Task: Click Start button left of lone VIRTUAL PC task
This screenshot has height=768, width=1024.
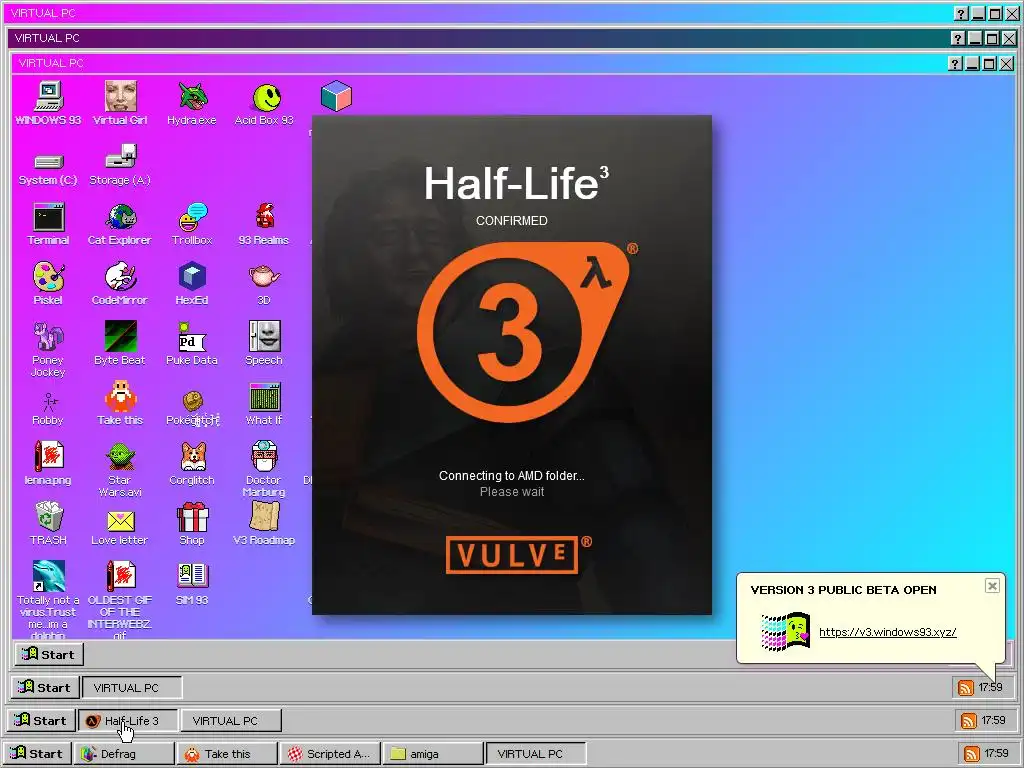Action: 45,687
